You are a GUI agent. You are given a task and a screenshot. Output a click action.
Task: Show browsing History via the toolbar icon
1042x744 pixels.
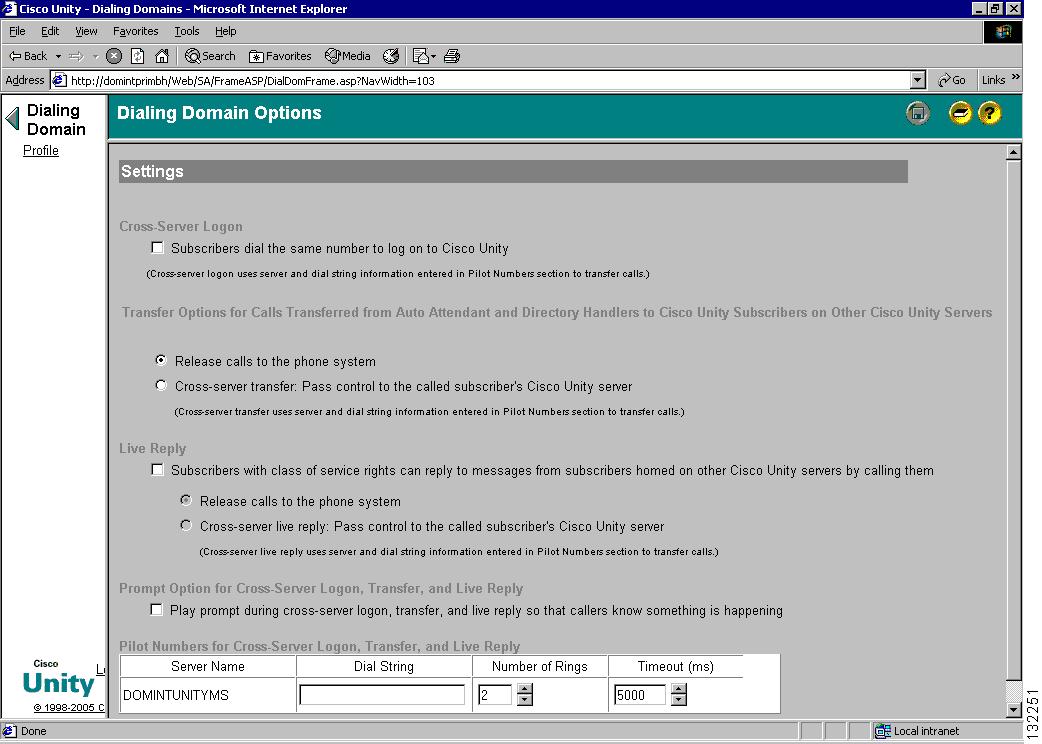(391, 56)
